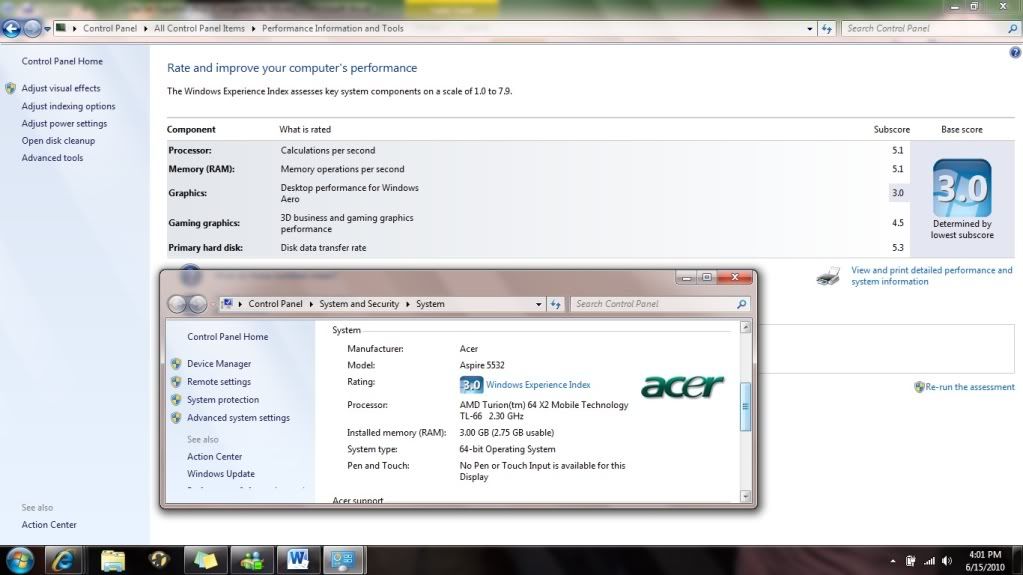This screenshot has height=575, width=1023.
Task: Click Search Control Panel field in Performance window
Action: click(x=924, y=29)
